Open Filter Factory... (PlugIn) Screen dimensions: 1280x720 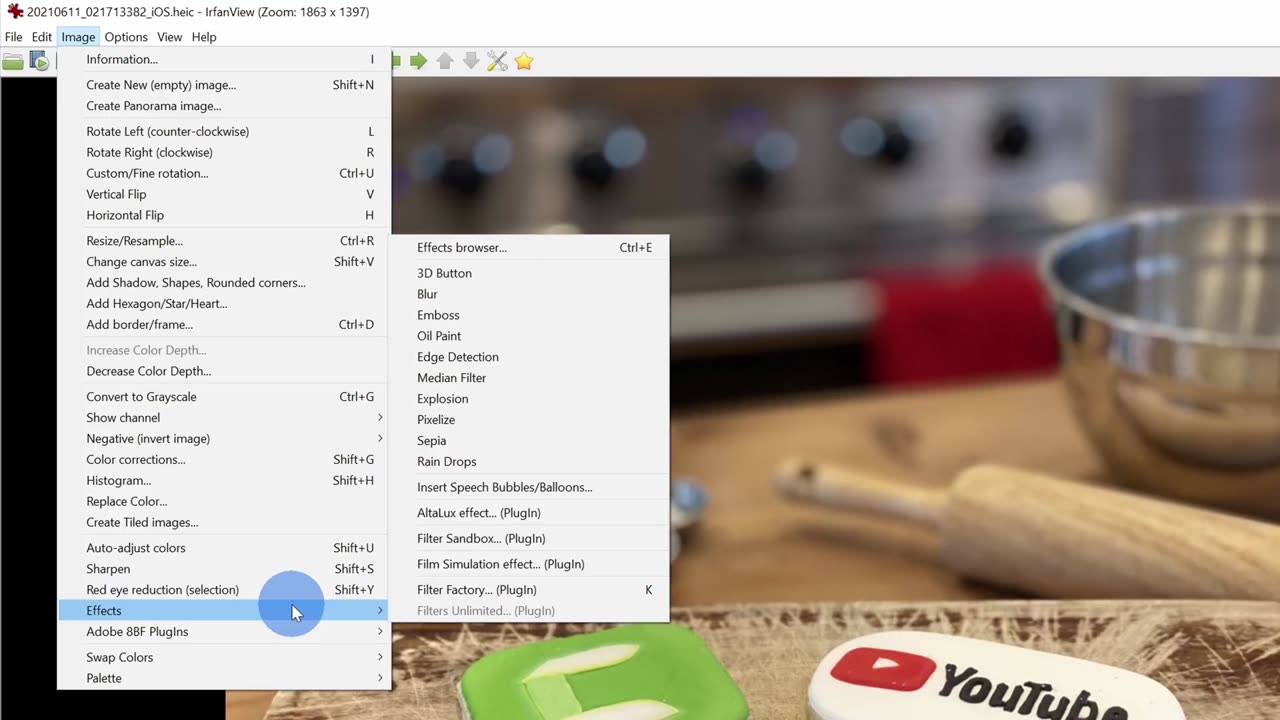pyautogui.click(x=529, y=590)
